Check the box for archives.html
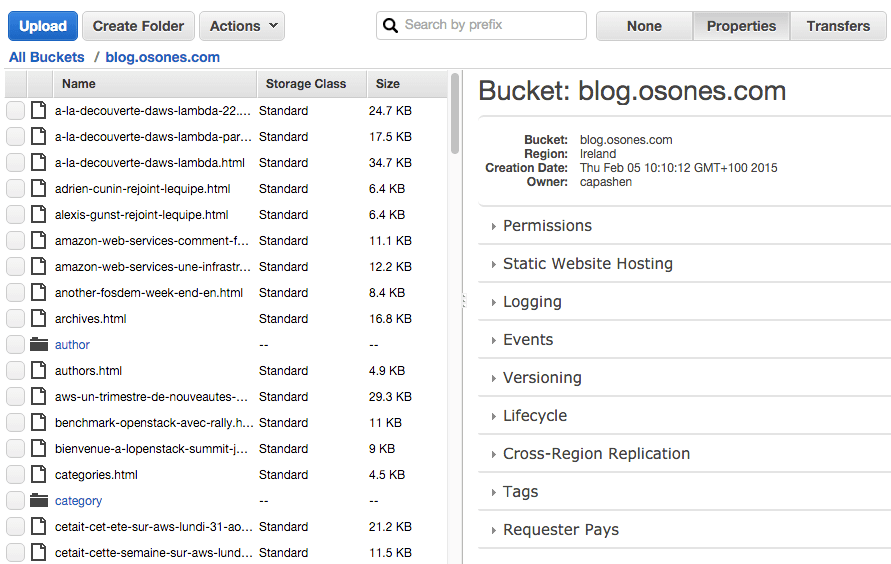The image size is (891, 564). tap(15, 319)
